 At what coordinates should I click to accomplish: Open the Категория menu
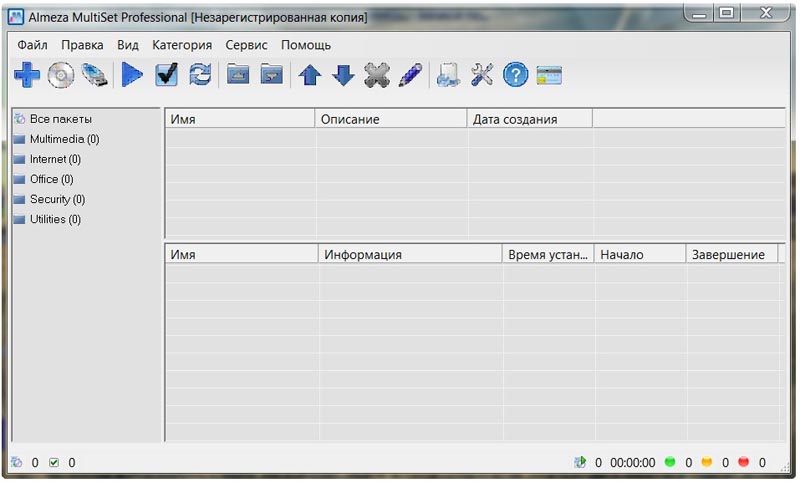pyautogui.click(x=182, y=45)
